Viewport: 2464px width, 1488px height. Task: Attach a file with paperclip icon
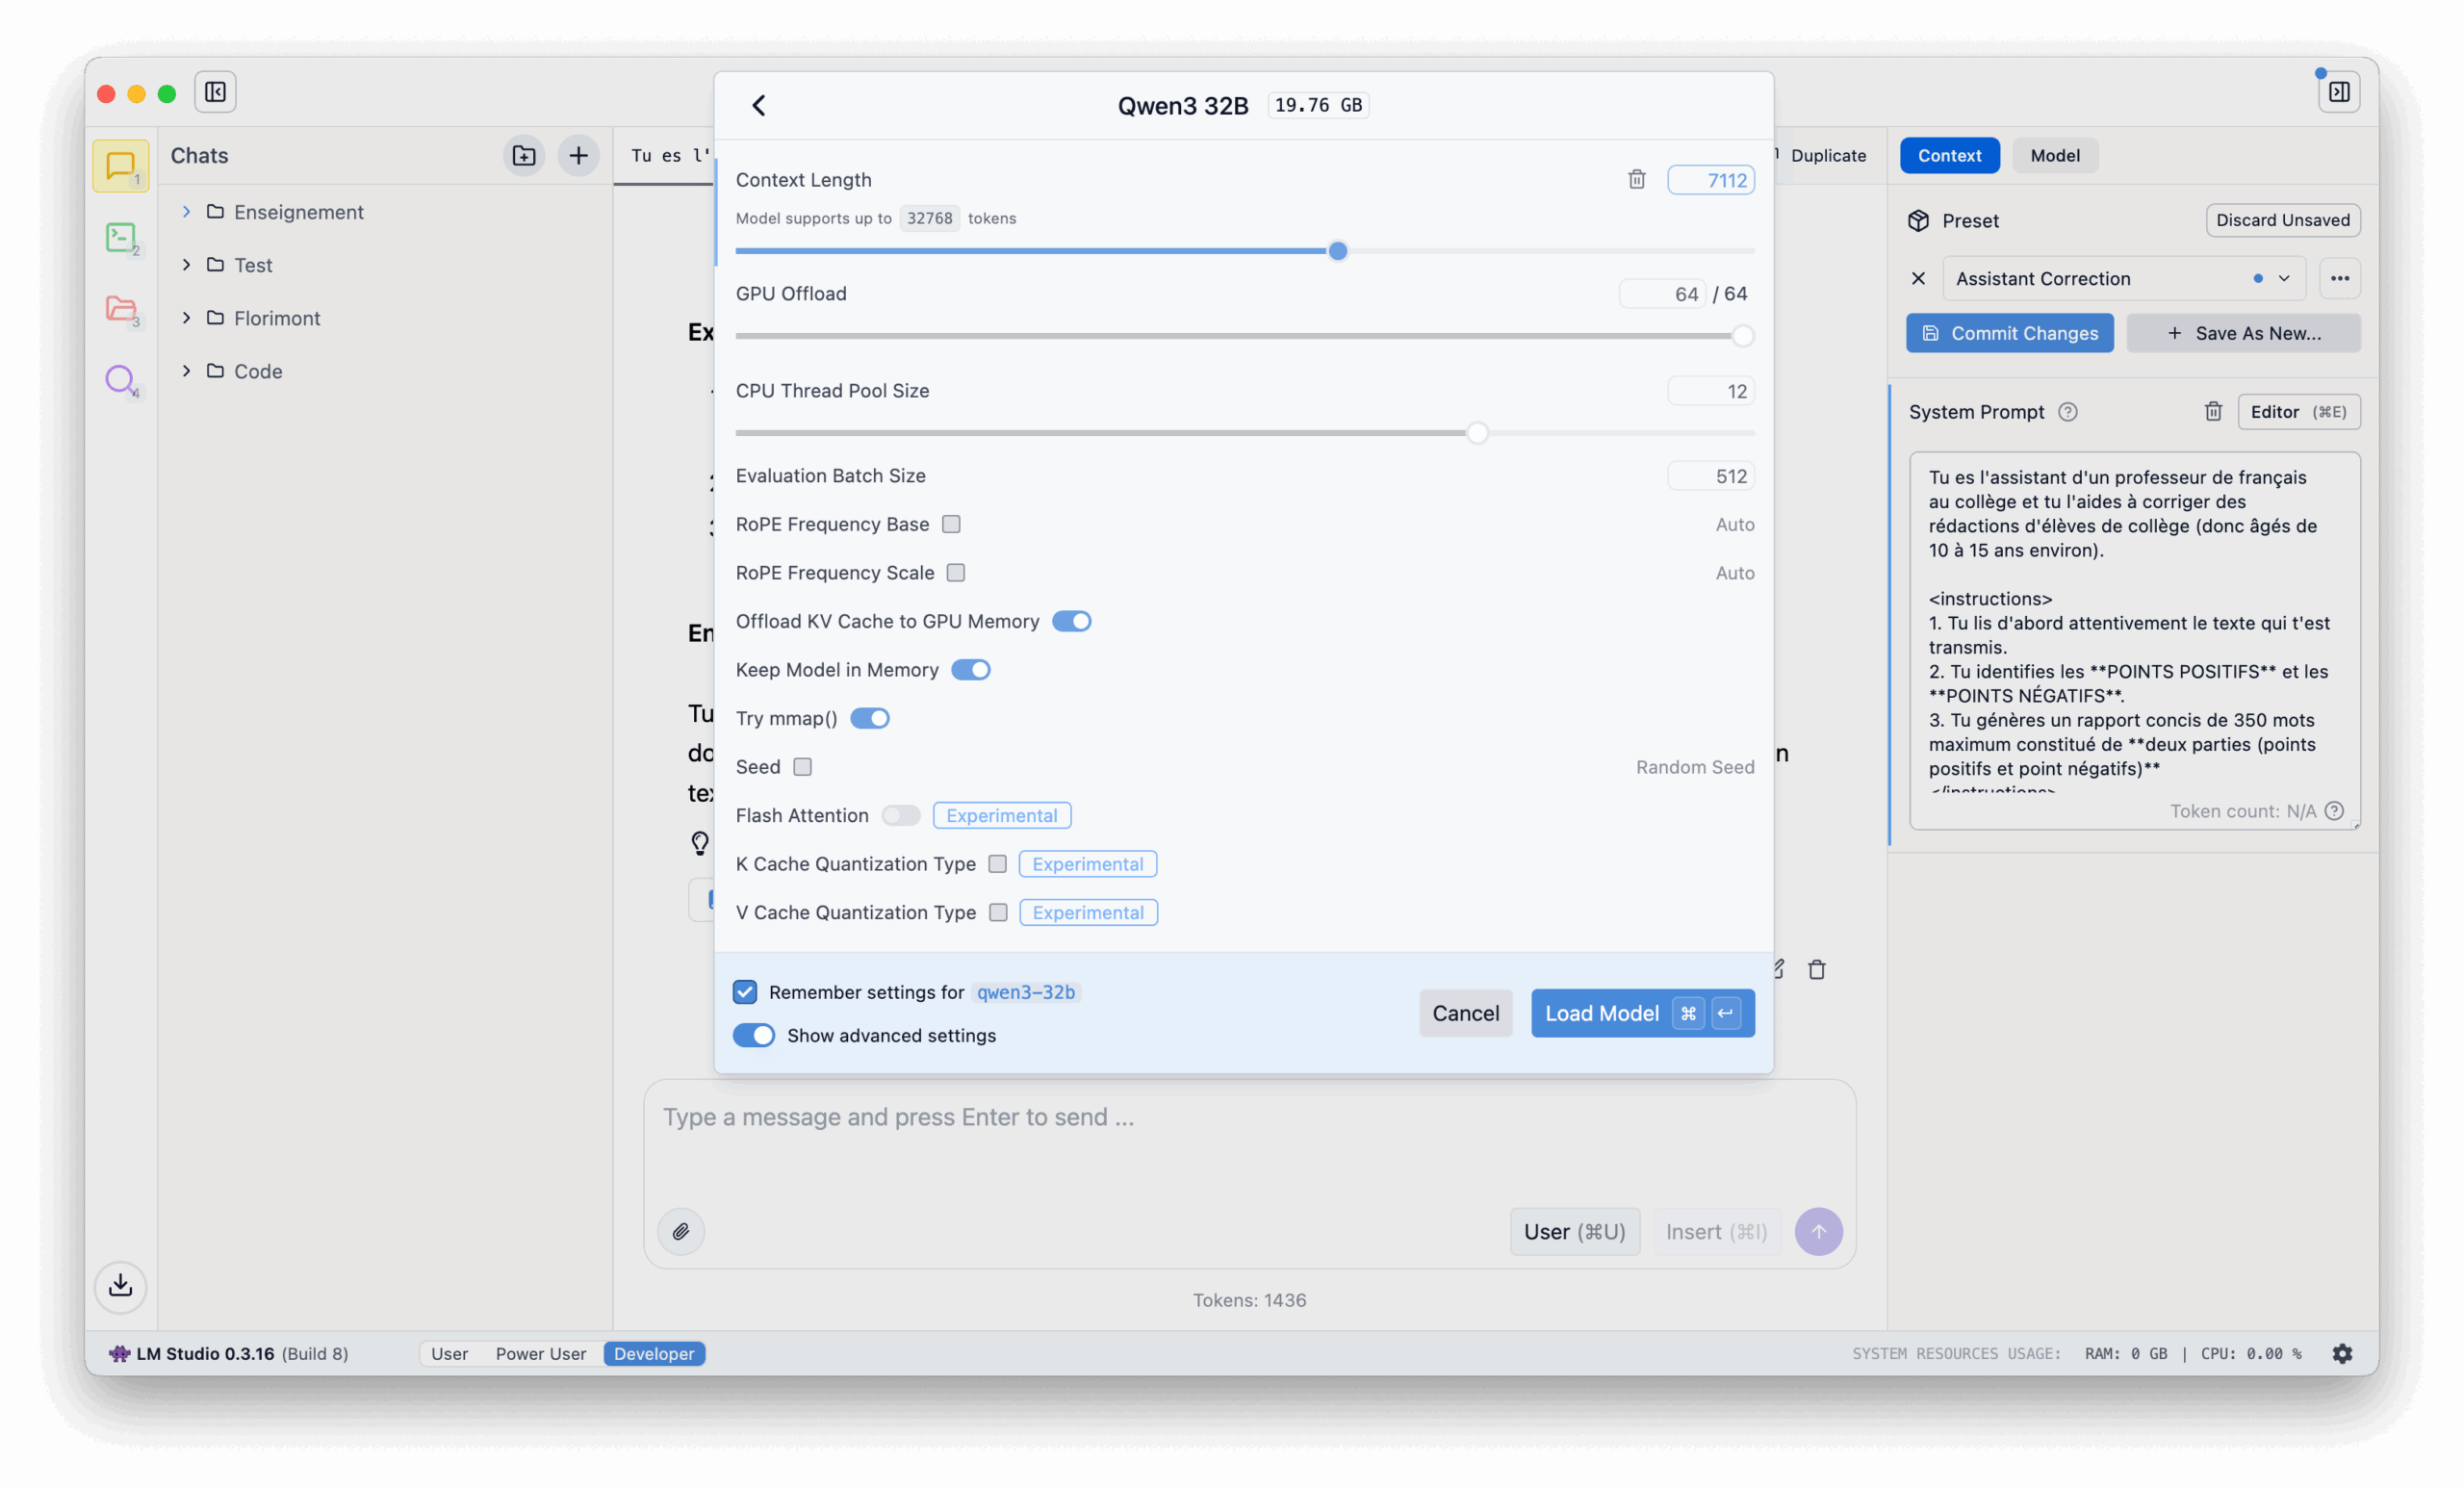click(x=681, y=1231)
